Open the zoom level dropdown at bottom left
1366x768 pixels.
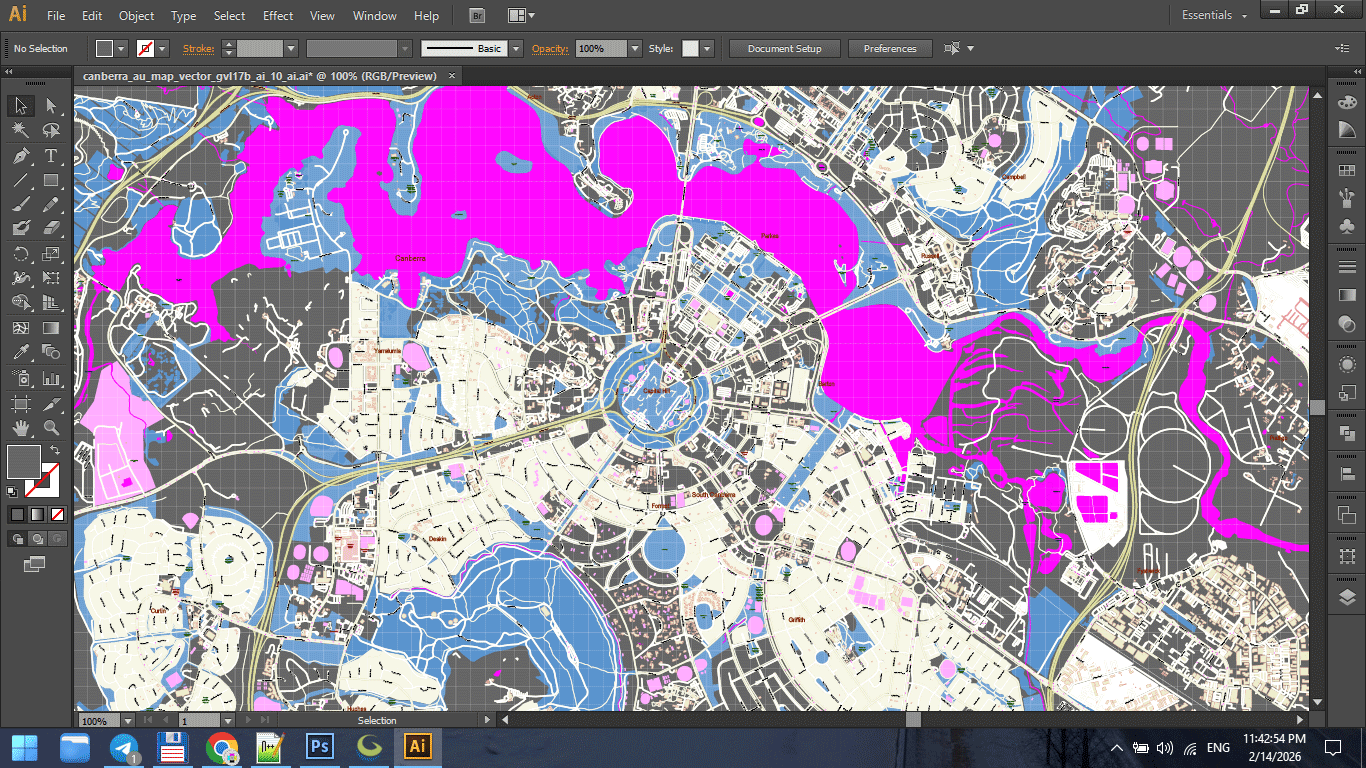point(129,719)
